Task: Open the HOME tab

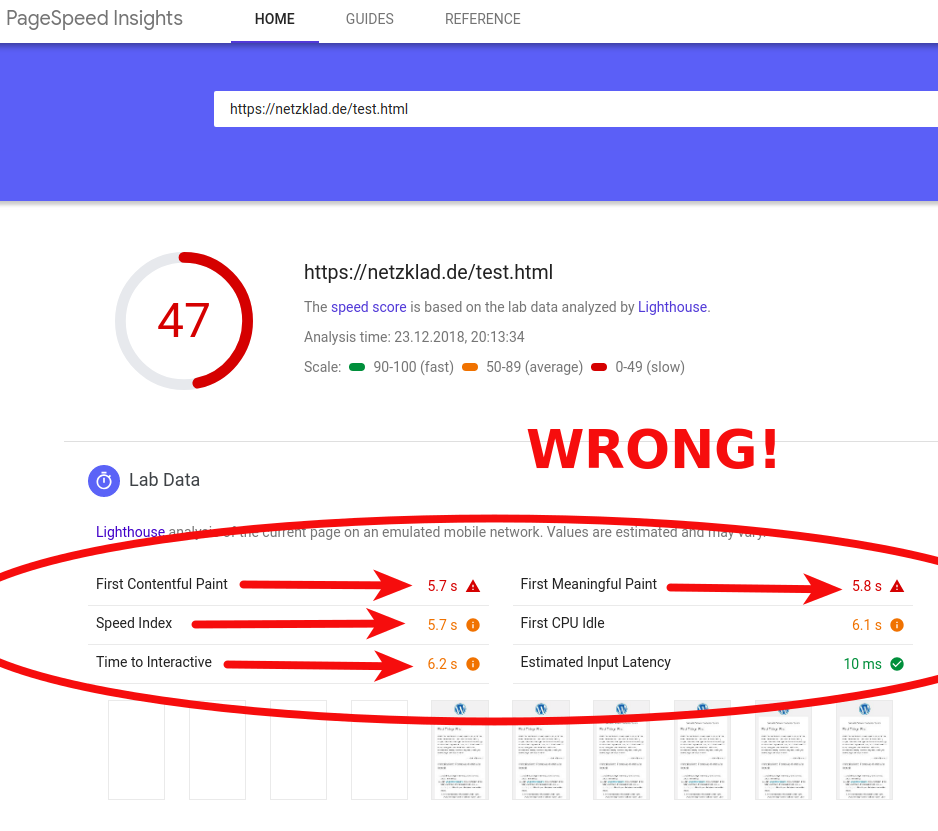Action: (x=275, y=19)
